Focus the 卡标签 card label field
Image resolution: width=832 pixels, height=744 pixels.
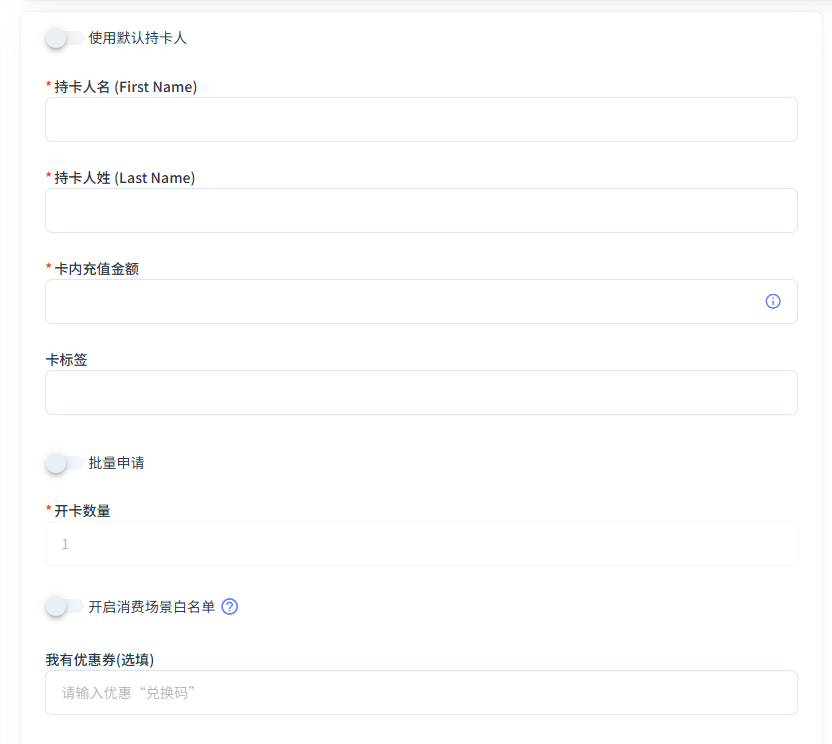point(421,392)
